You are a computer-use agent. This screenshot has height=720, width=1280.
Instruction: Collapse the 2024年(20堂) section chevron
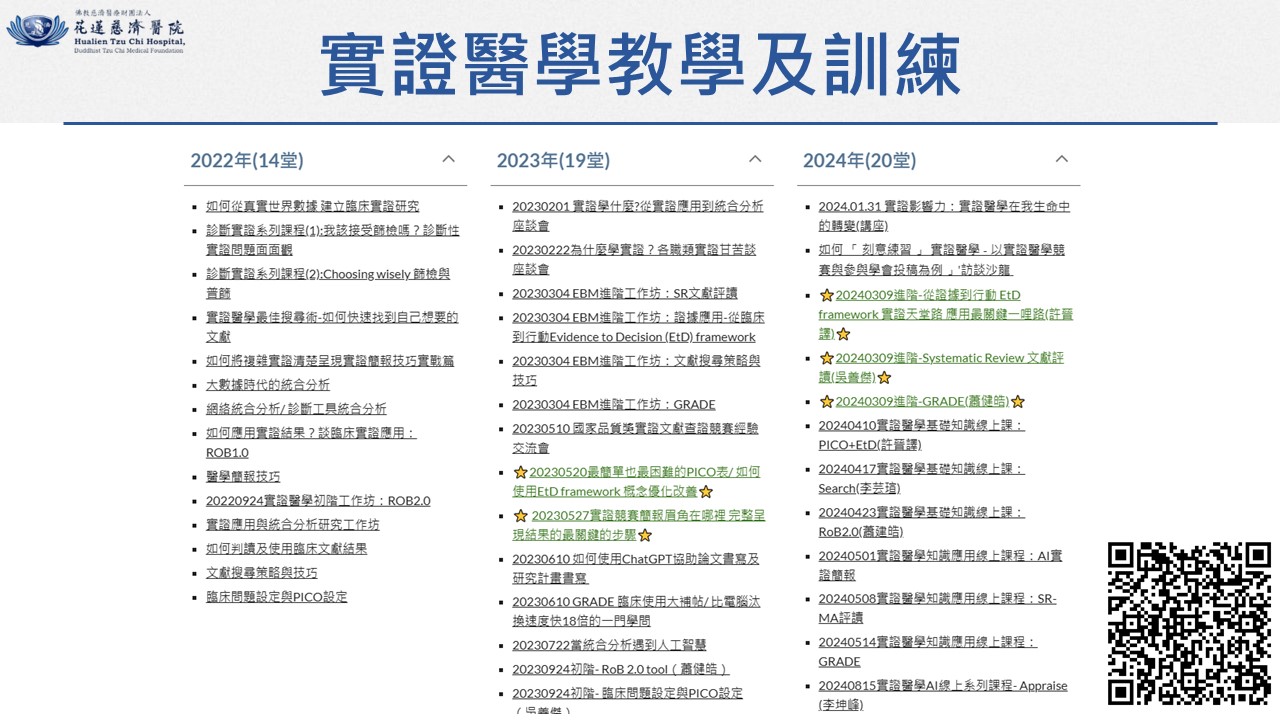(1062, 159)
